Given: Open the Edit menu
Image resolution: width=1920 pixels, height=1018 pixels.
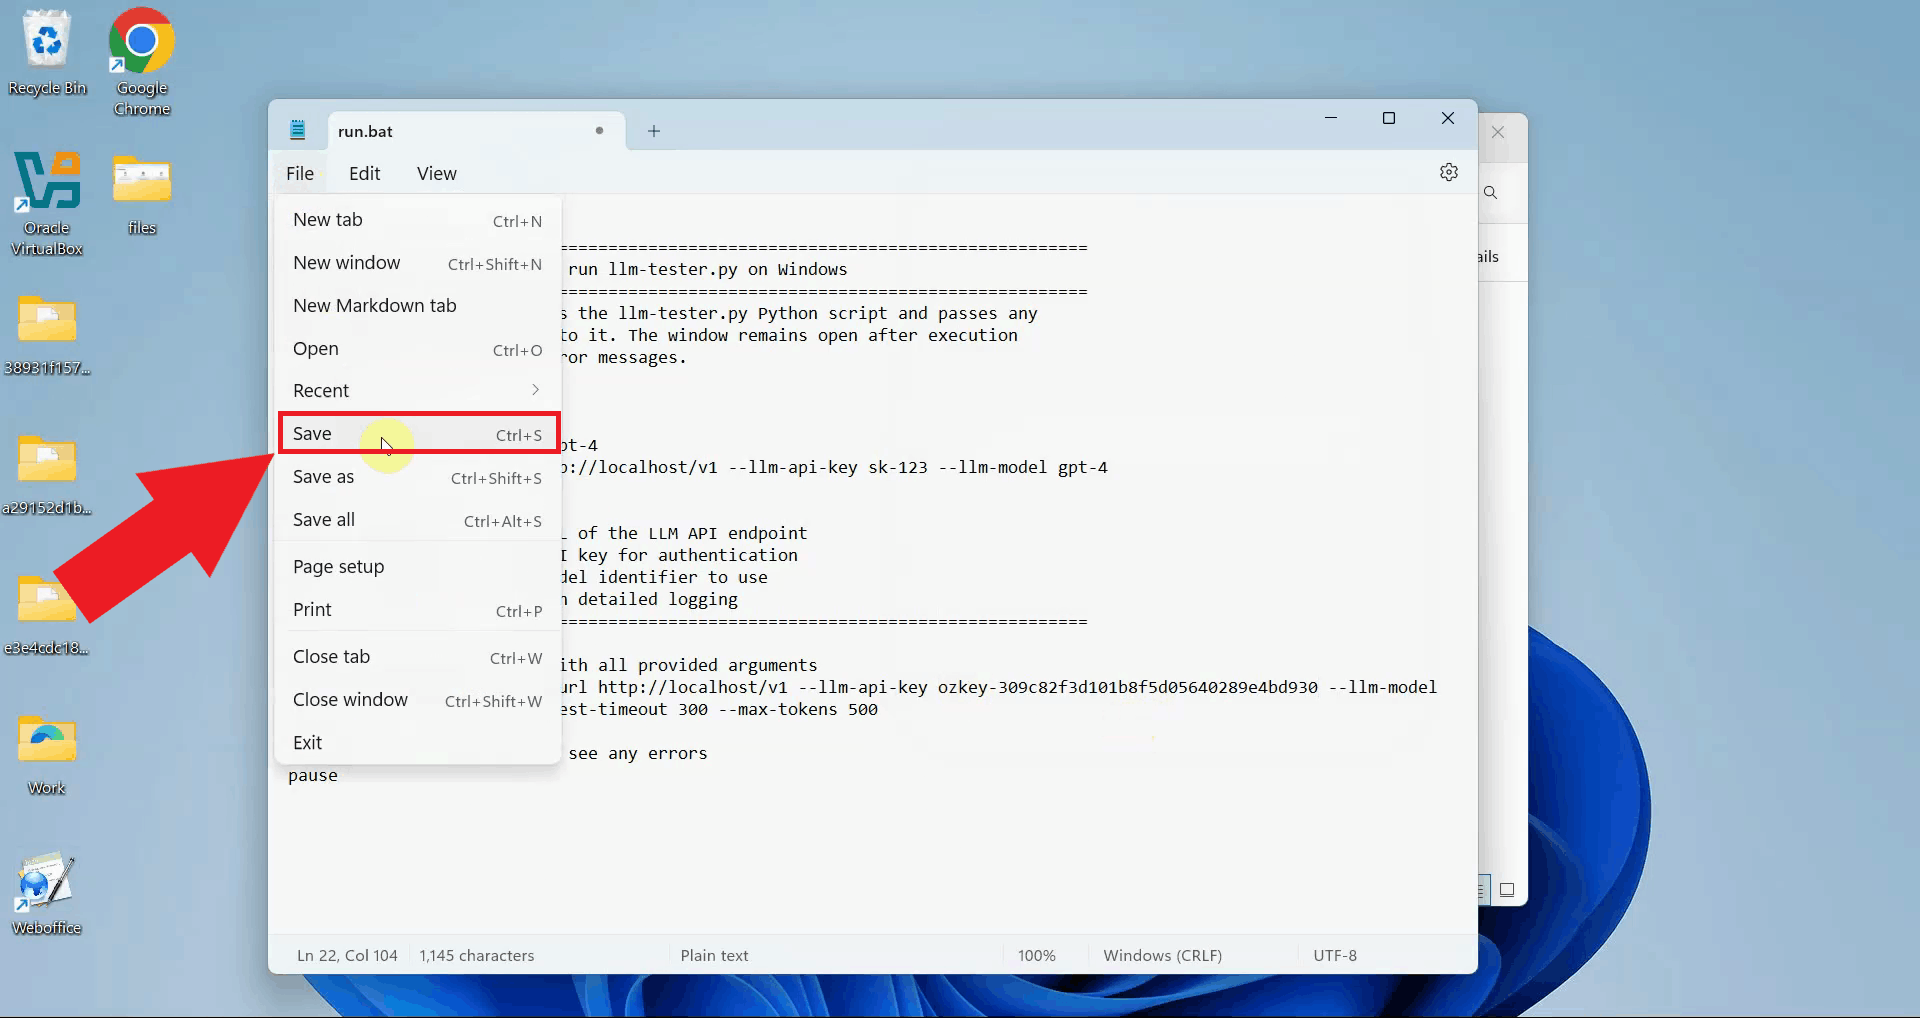Looking at the screenshot, I should coord(364,172).
